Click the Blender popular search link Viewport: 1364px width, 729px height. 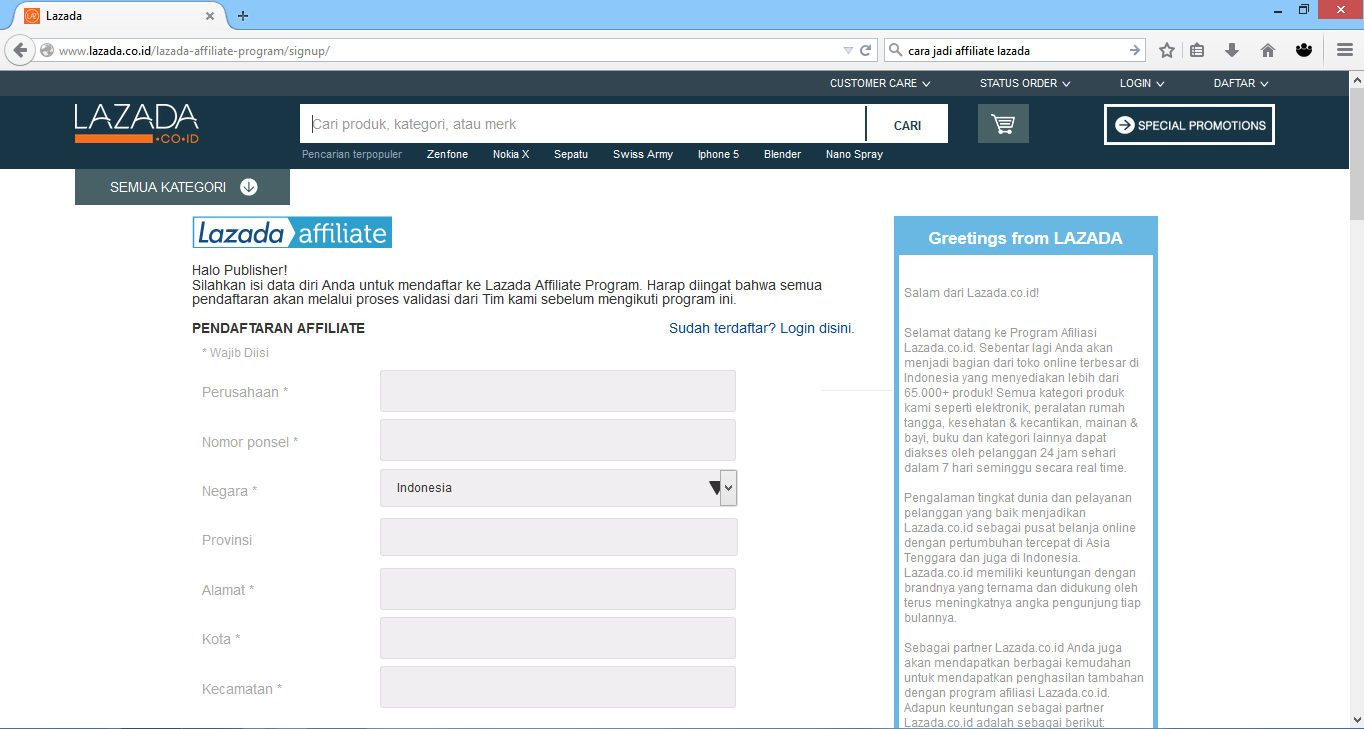pyautogui.click(x=782, y=154)
